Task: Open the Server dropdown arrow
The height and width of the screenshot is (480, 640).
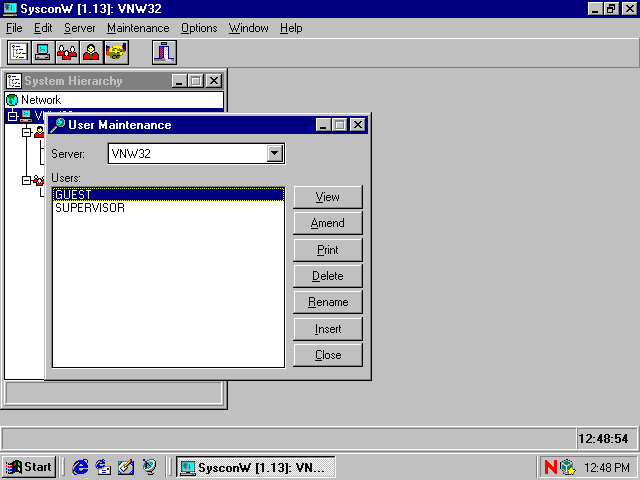Action: click(275, 153)
